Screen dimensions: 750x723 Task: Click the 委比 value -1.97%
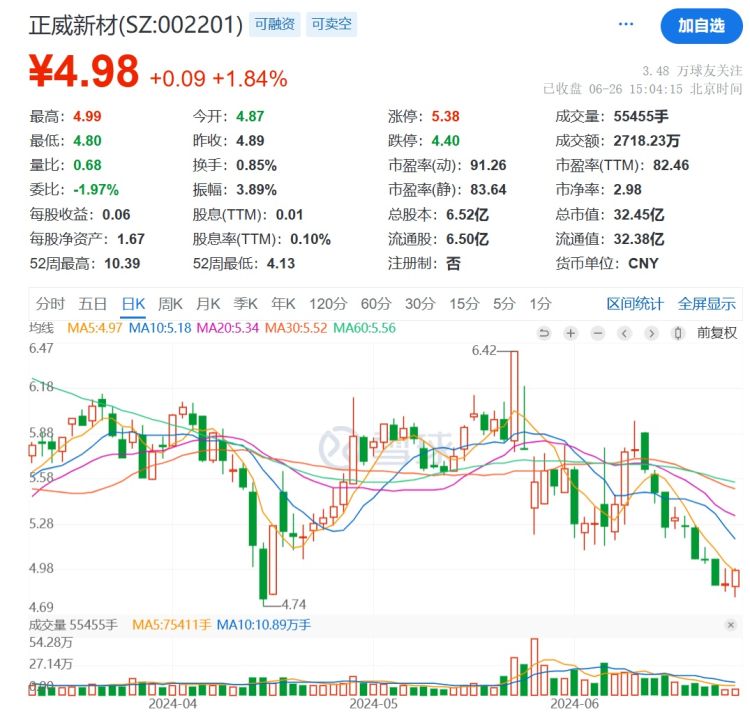pyautogui.click(x=96, y=190)
